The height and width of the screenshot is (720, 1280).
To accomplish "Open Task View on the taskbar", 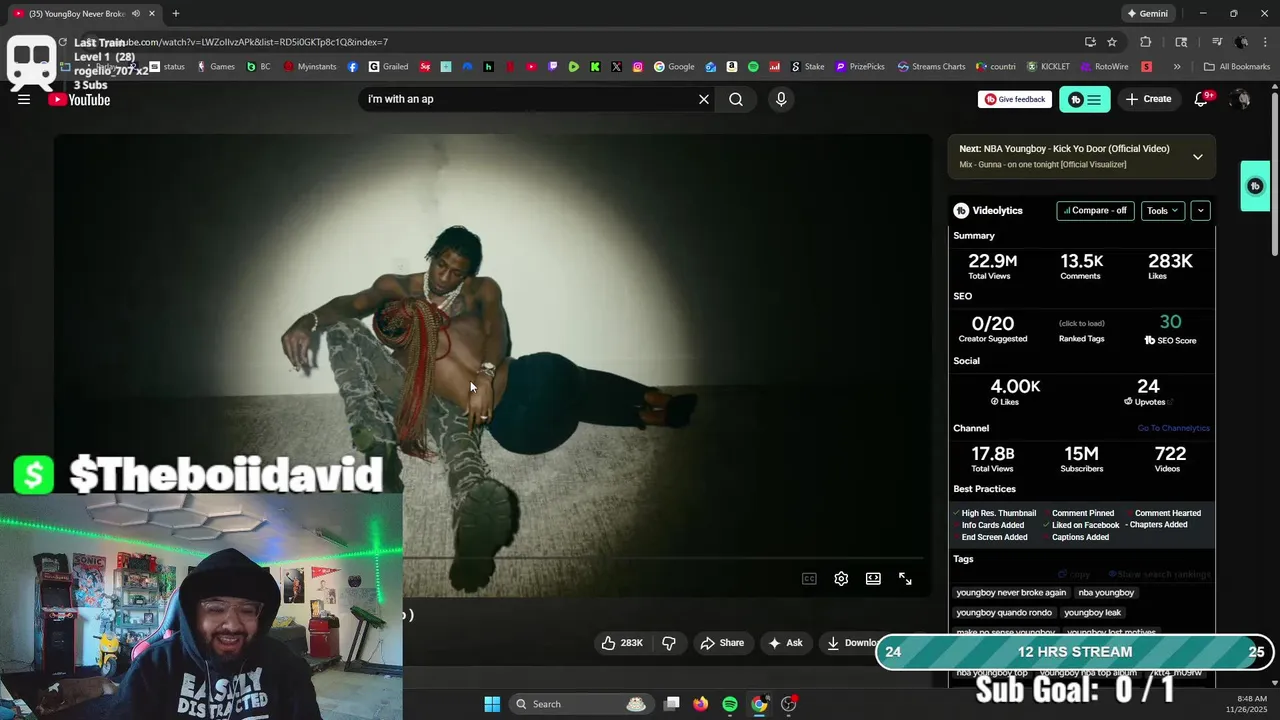I will coord(672,704).
